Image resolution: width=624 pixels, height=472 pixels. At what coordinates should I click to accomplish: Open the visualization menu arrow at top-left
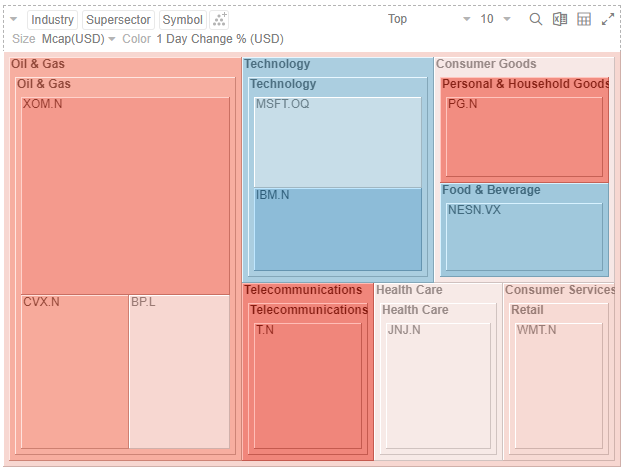point(14,19)
